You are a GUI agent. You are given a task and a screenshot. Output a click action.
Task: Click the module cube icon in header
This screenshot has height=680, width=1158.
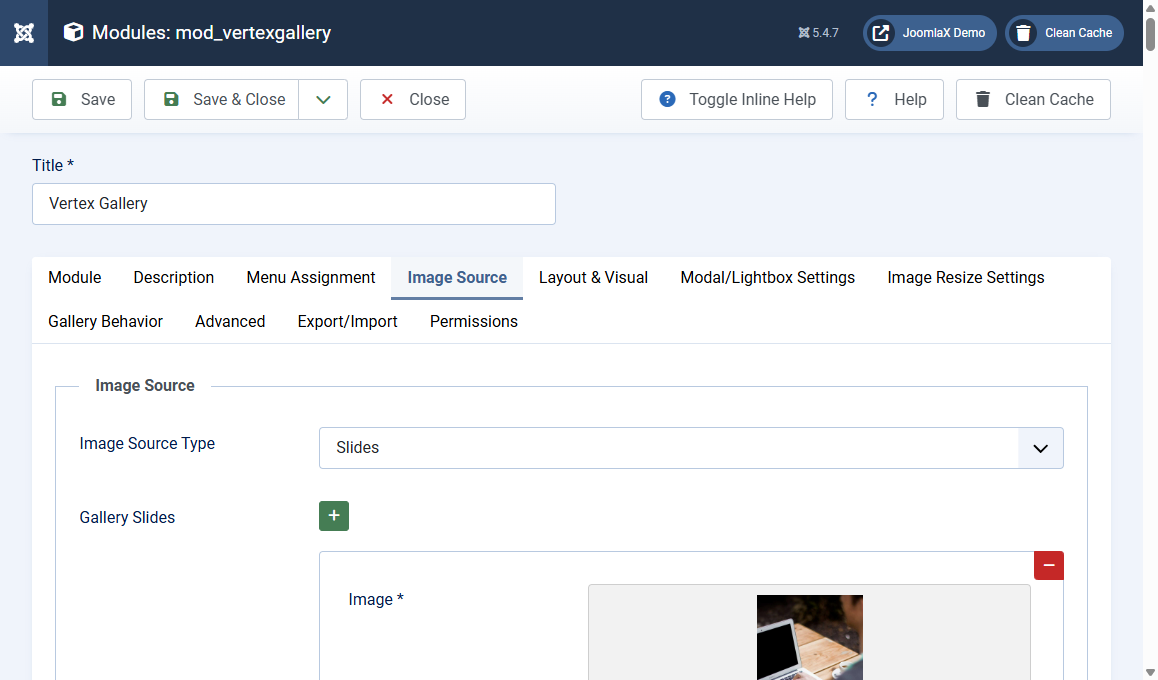[73, 32]
